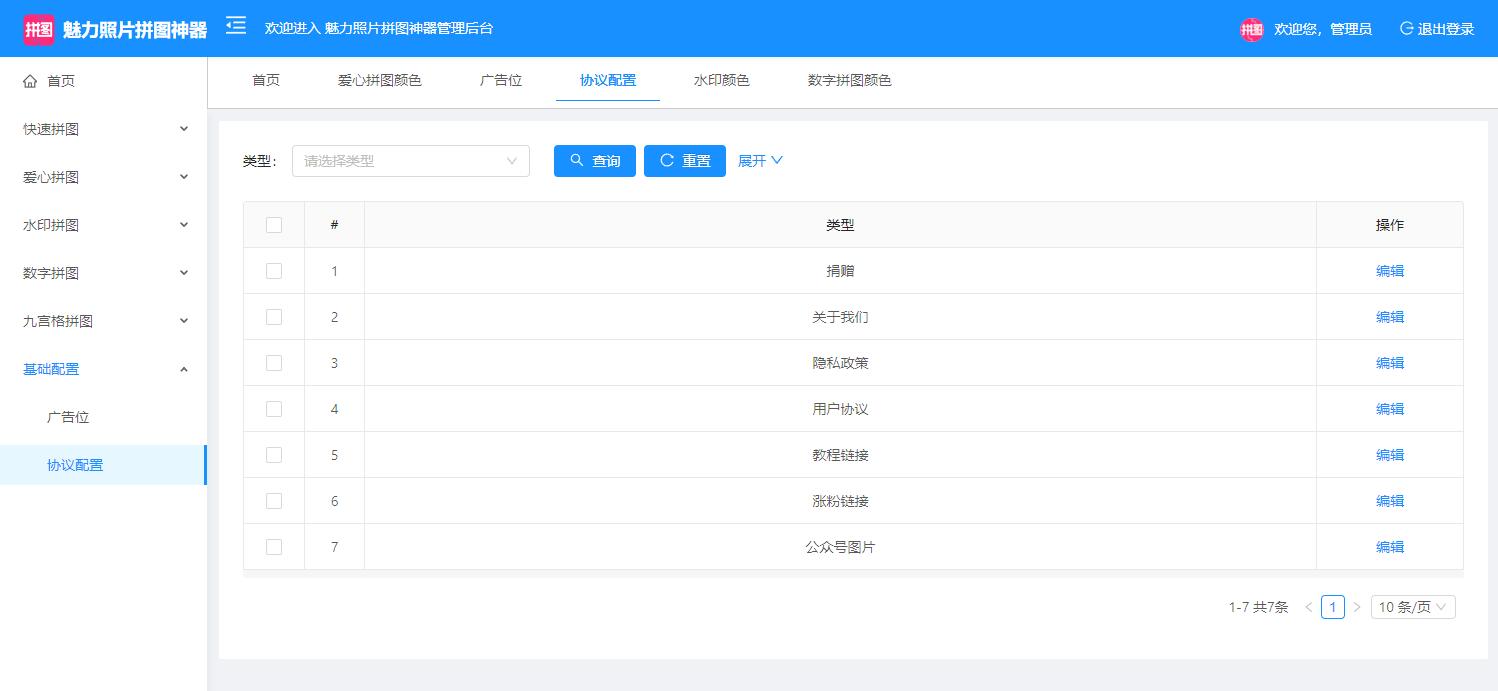Switch to the 首页 tab
The width and height of the screenshot is (1498, 691).
click(266, 80)
